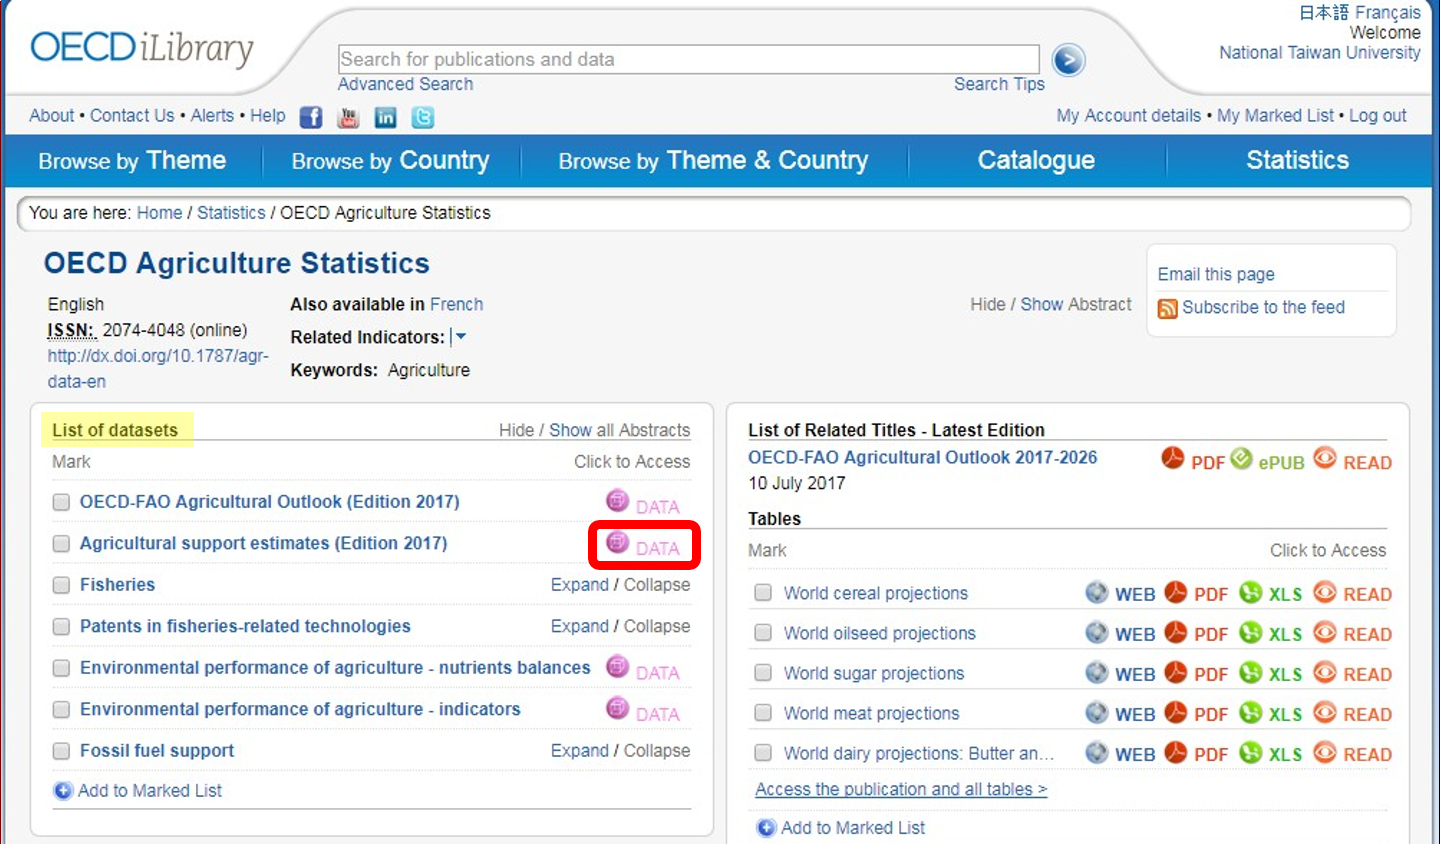Open the French version link

[456, 304]
